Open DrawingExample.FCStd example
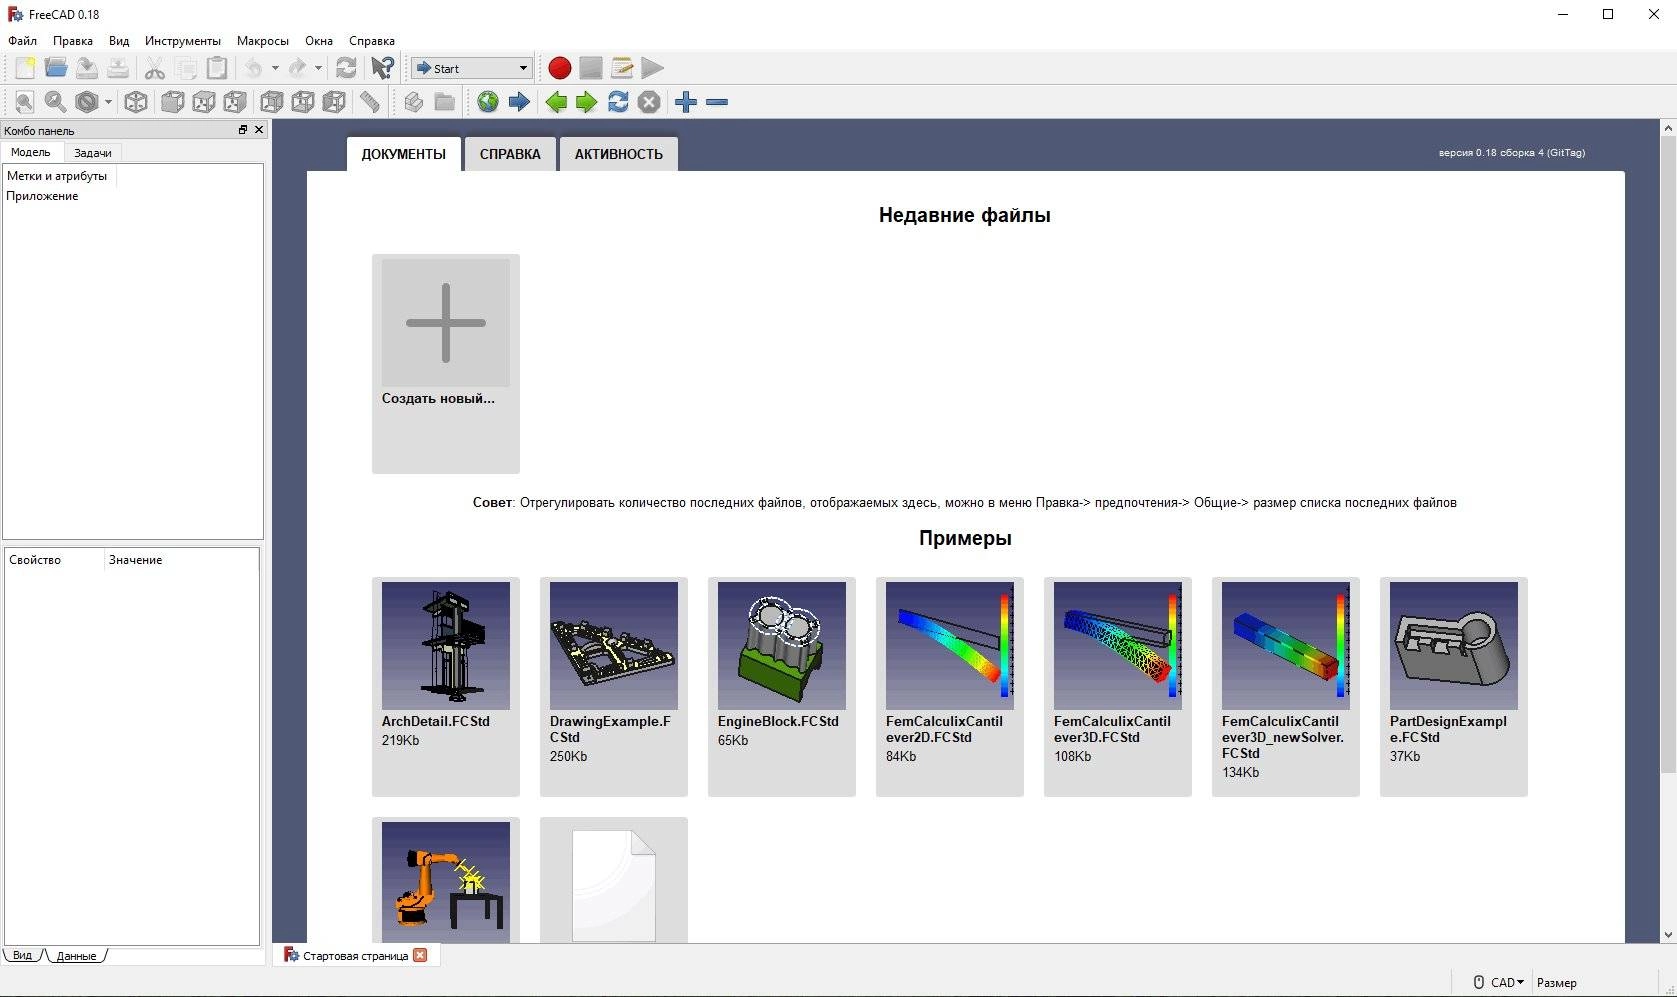Viewport: 1677px width, 997px height. pos(614,686)
